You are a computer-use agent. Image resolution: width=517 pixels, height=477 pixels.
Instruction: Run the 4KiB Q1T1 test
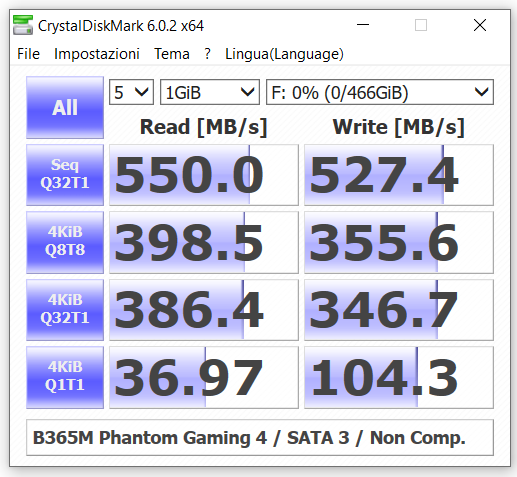click(65, 377)
